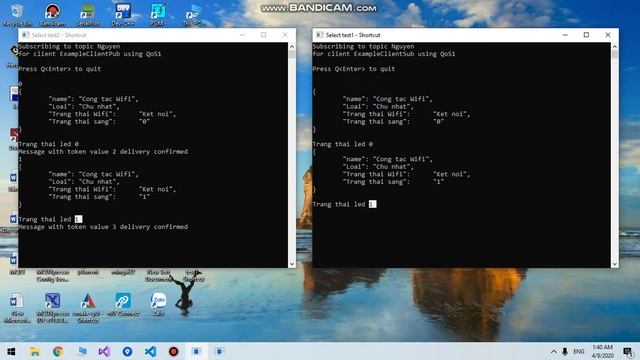This screenshot has width=640, height=360.
Task: Click 'Subscribing to topic Nguyen' in test2 window
Action: (x=69, y=47)
